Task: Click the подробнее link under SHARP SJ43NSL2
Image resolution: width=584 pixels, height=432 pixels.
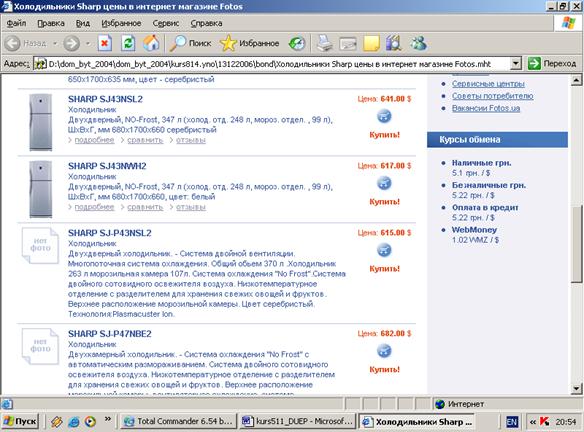Action: [94, 140]
